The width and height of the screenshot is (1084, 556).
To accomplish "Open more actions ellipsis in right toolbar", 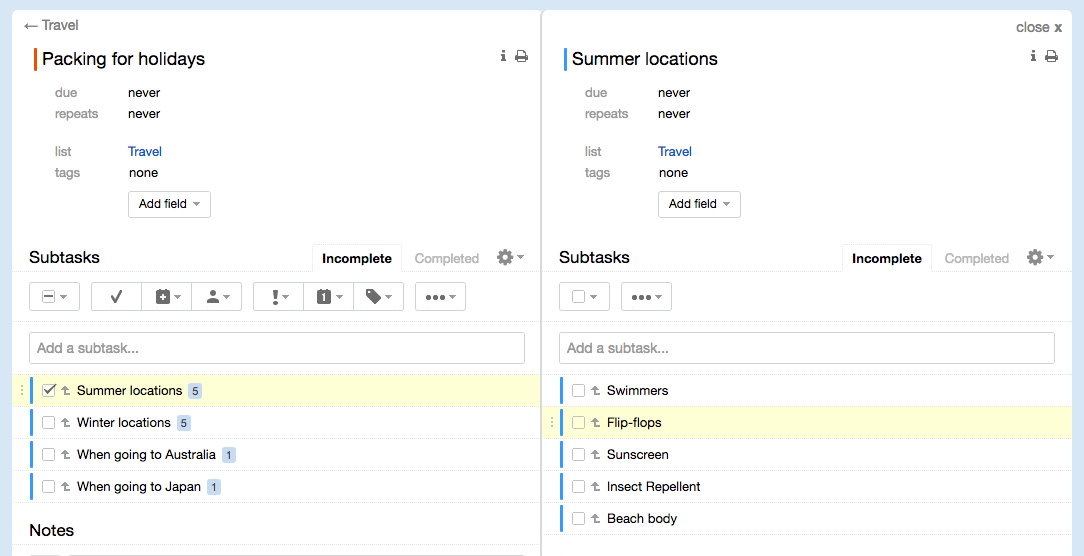I will pos(646,297).
